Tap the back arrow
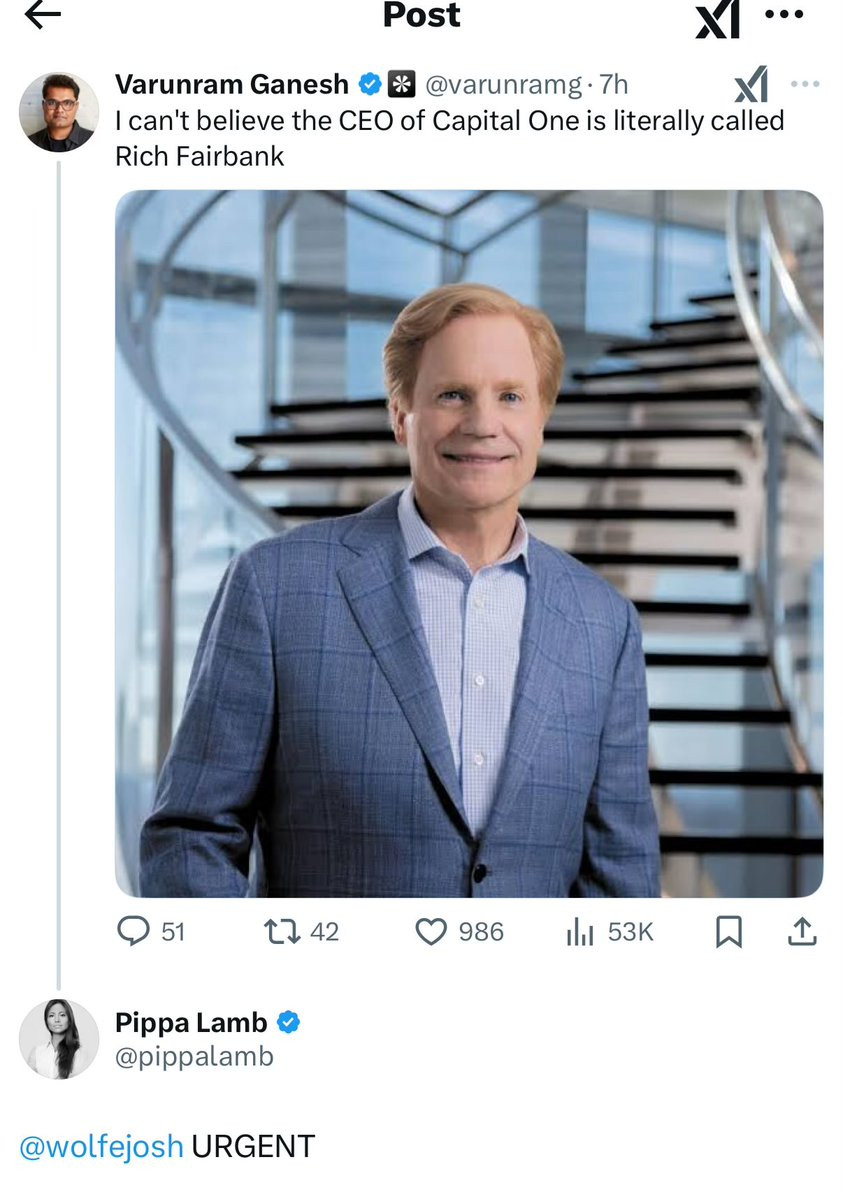This screenshot has height=1199, width=843. click(42, 15)
